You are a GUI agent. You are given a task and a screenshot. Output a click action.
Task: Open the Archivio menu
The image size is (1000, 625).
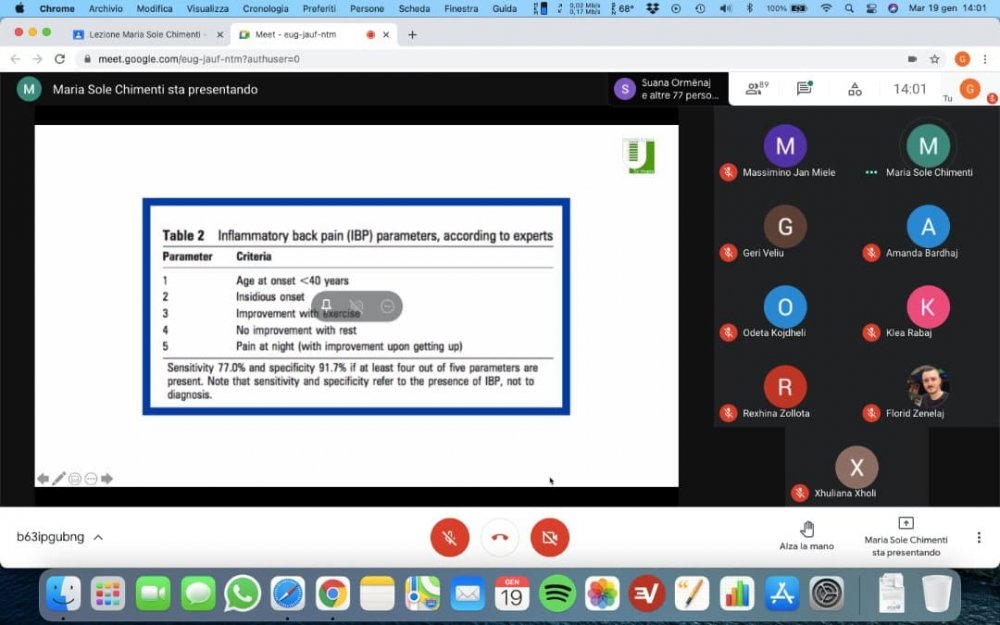pyautogui.click(x=105, y=8)
